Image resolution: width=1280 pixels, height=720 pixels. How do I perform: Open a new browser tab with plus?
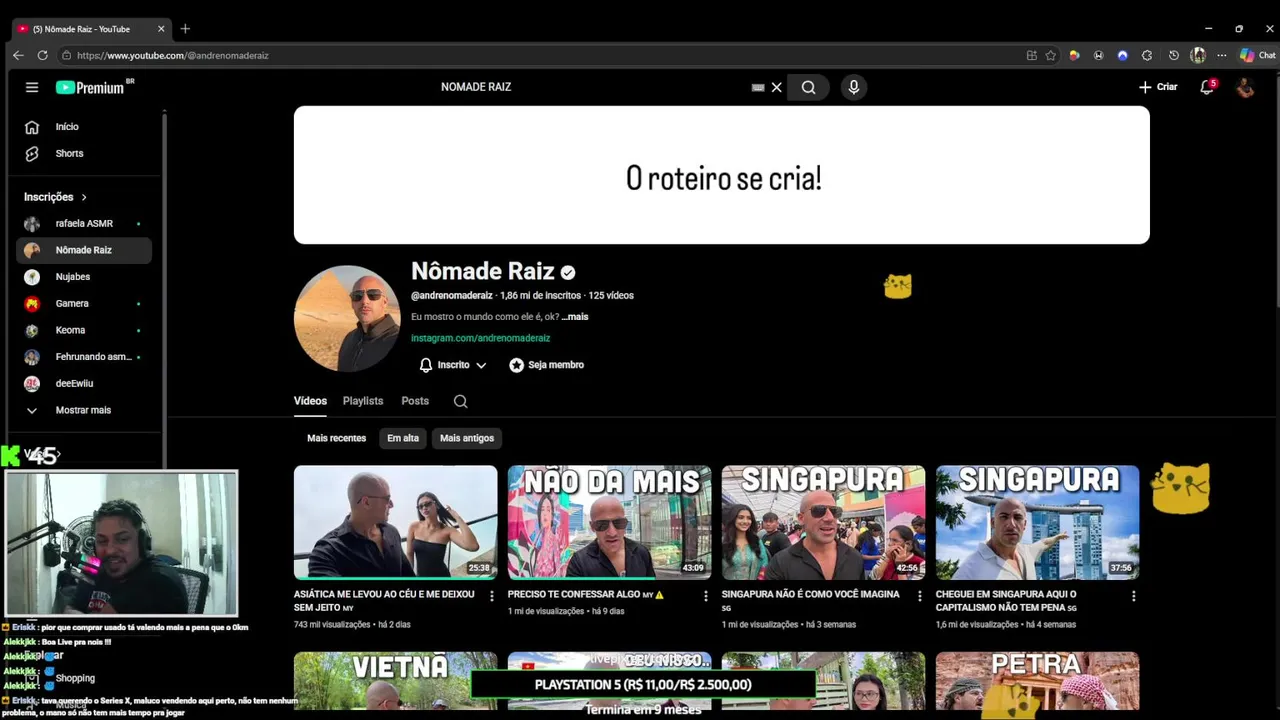[185, 29]
